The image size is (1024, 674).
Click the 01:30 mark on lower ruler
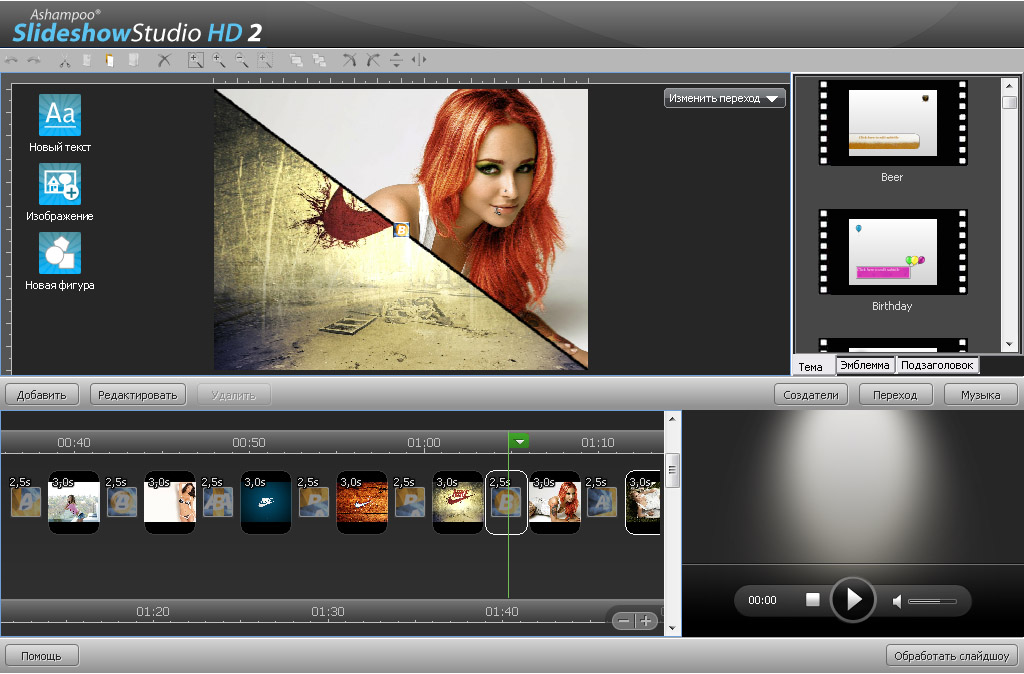pyautogui.click(x=328, y=612)
